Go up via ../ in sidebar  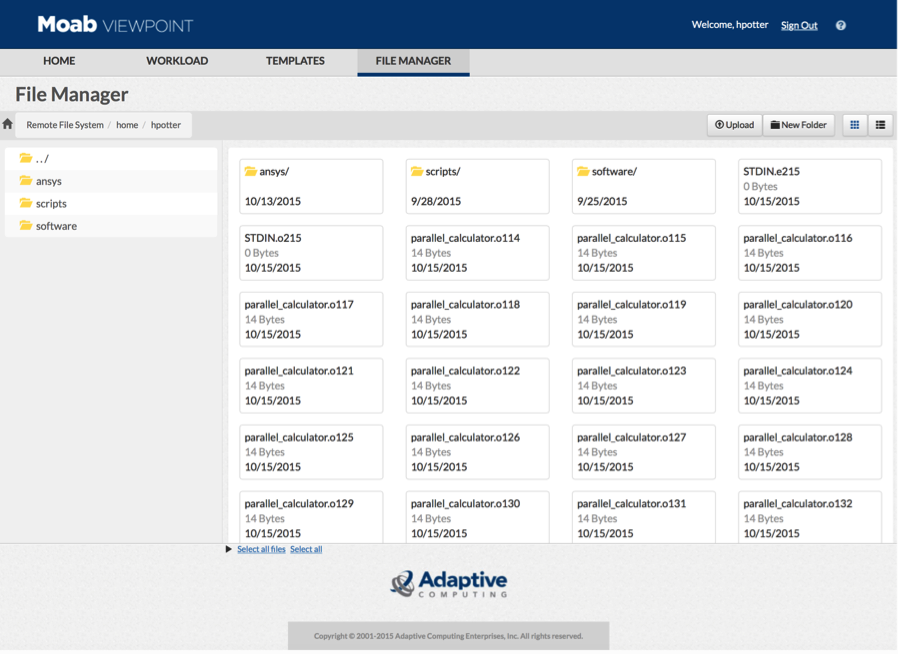[111, 158]
